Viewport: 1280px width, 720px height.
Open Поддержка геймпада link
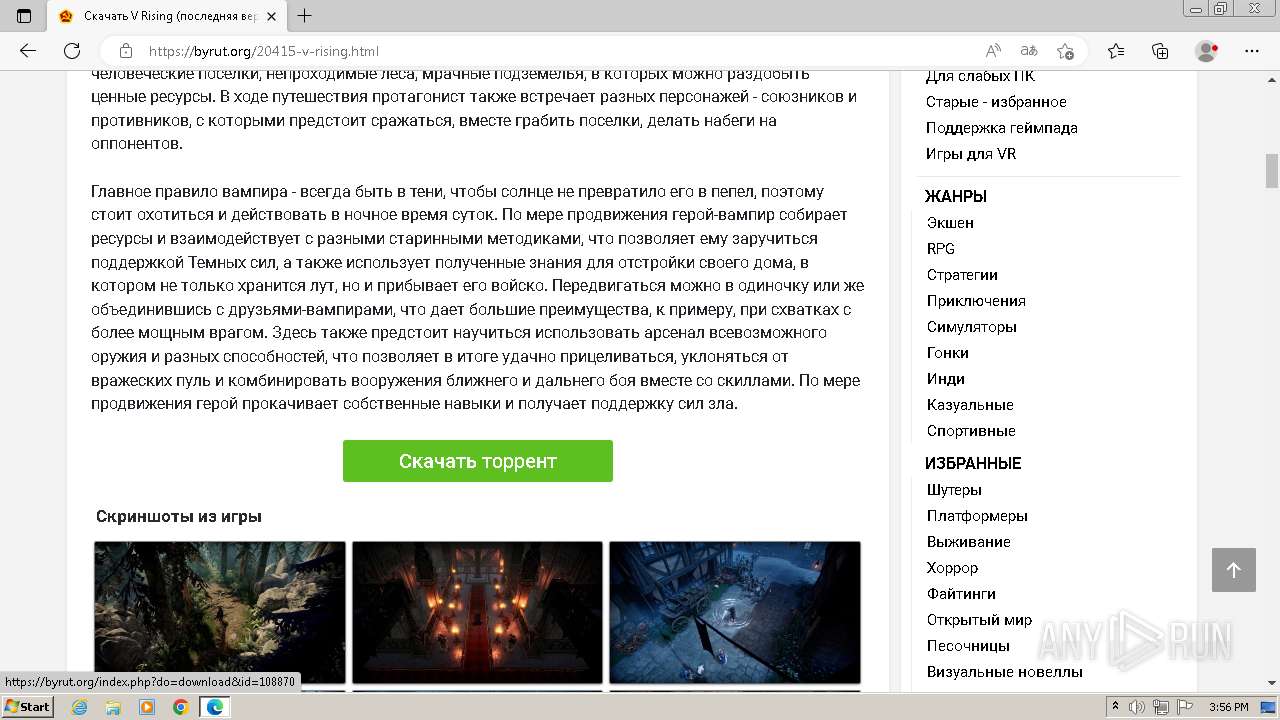tap(1001, 128)
